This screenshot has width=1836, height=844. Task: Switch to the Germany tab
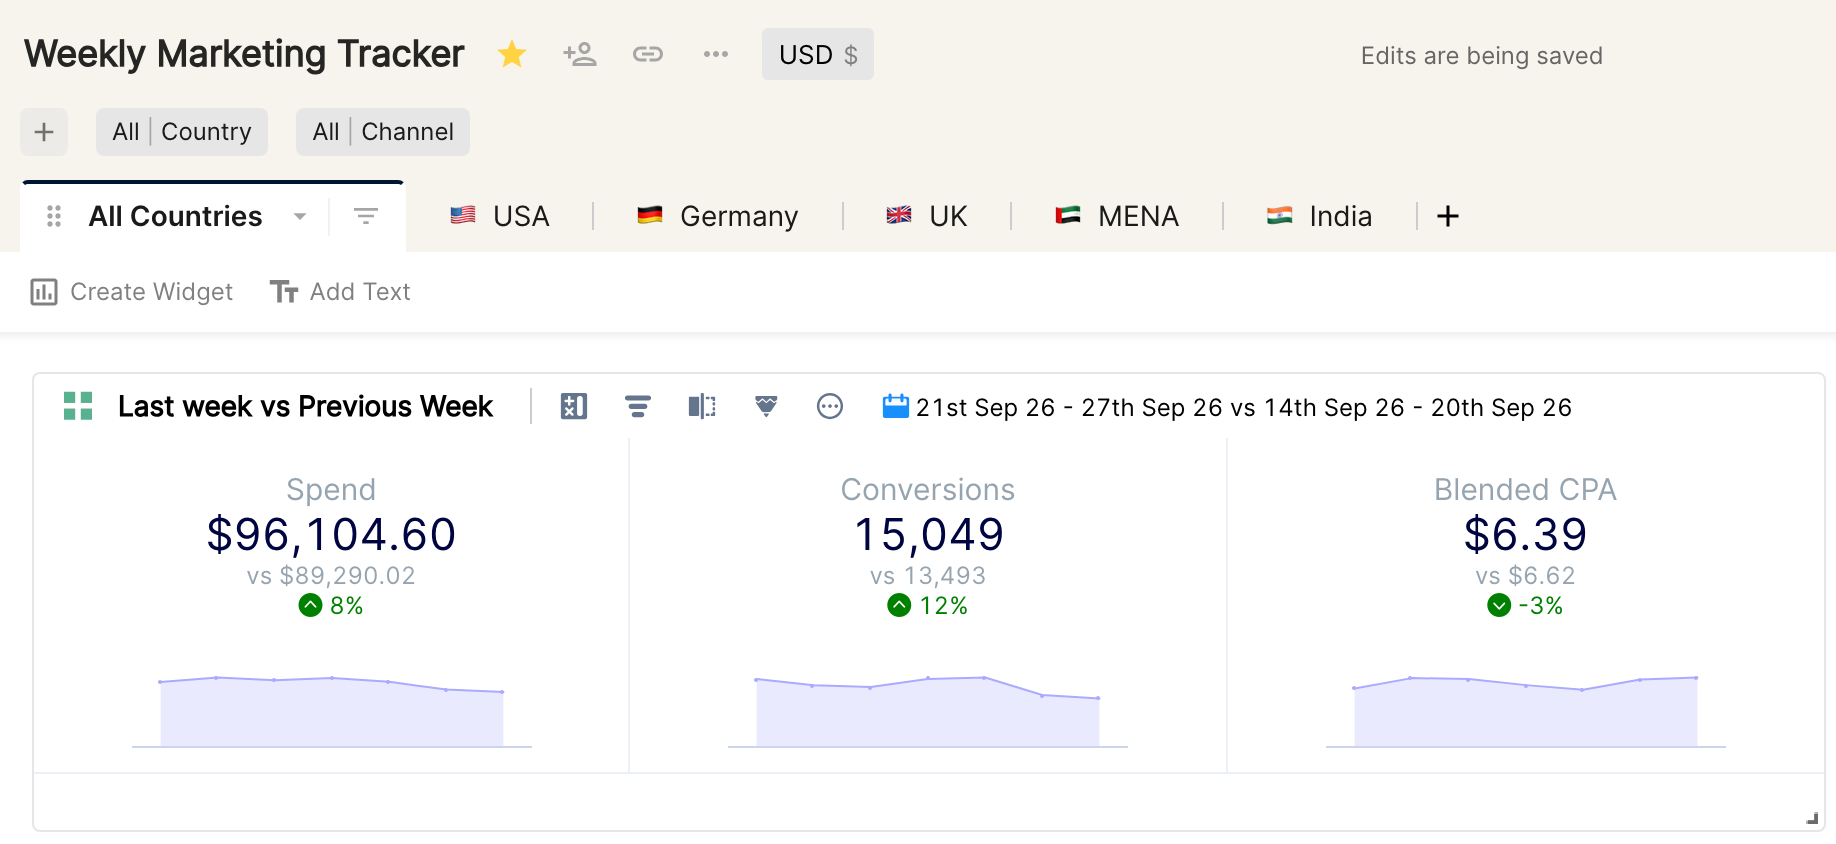point(718,216)
